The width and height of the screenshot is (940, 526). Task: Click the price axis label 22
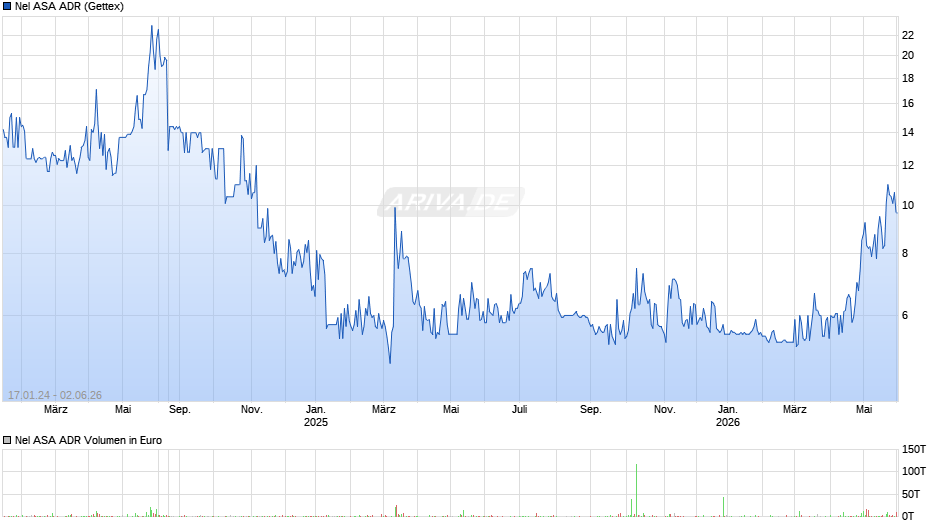tap(908, 35)
